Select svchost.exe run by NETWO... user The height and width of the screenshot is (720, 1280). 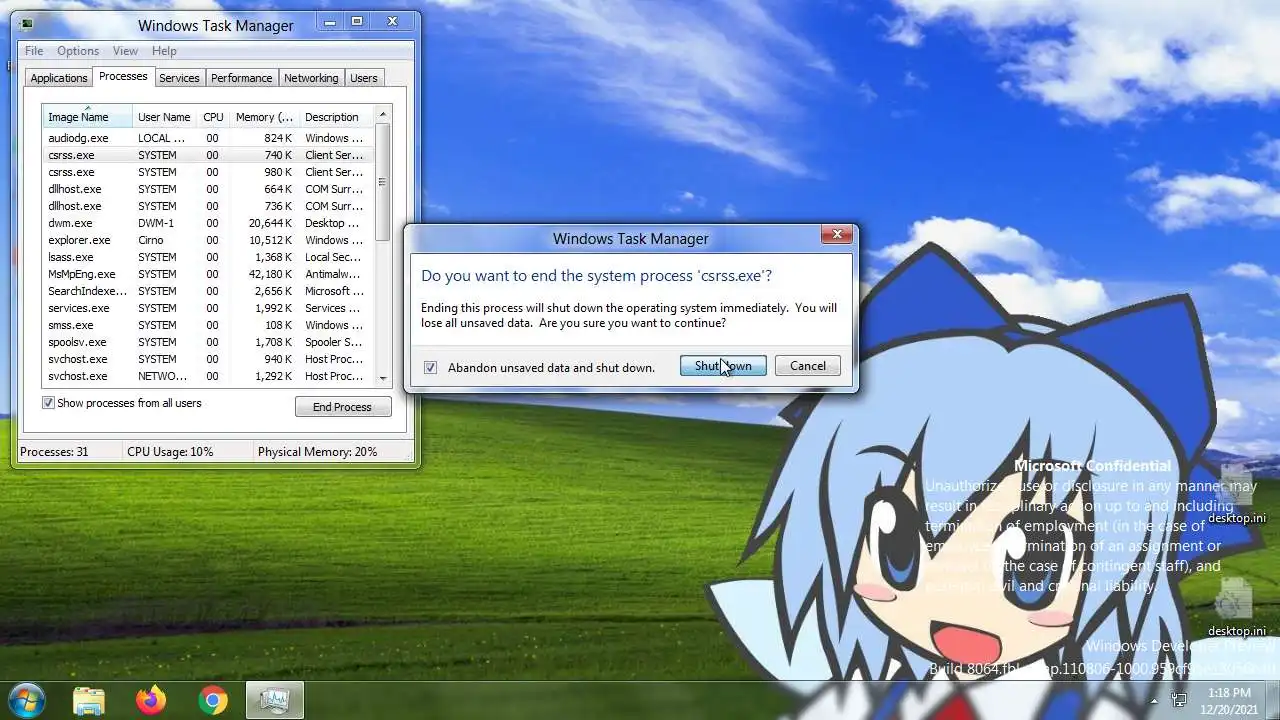[208, 376]
